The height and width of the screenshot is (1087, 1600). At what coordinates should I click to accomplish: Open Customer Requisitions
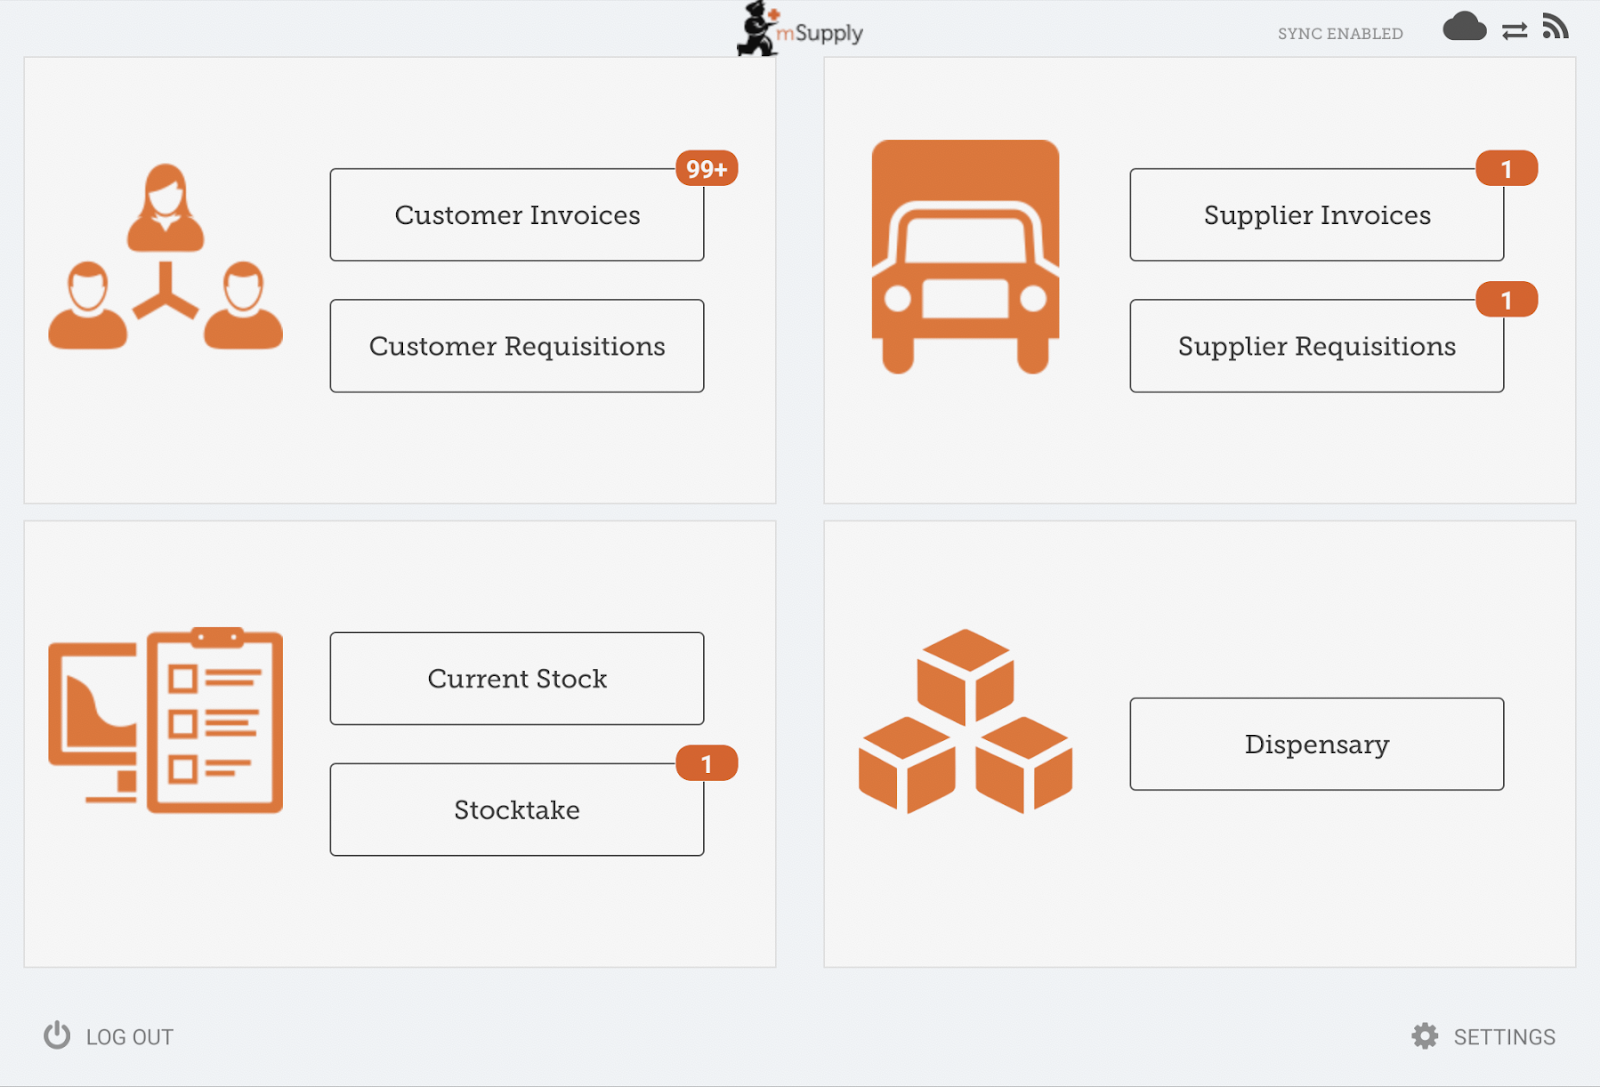pos(517,346)
